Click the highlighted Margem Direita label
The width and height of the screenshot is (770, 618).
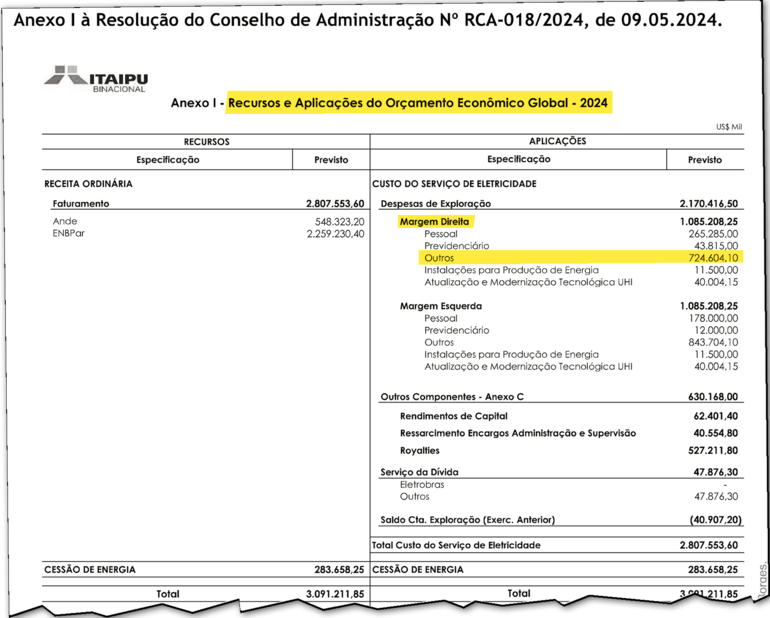click(434, 221)
